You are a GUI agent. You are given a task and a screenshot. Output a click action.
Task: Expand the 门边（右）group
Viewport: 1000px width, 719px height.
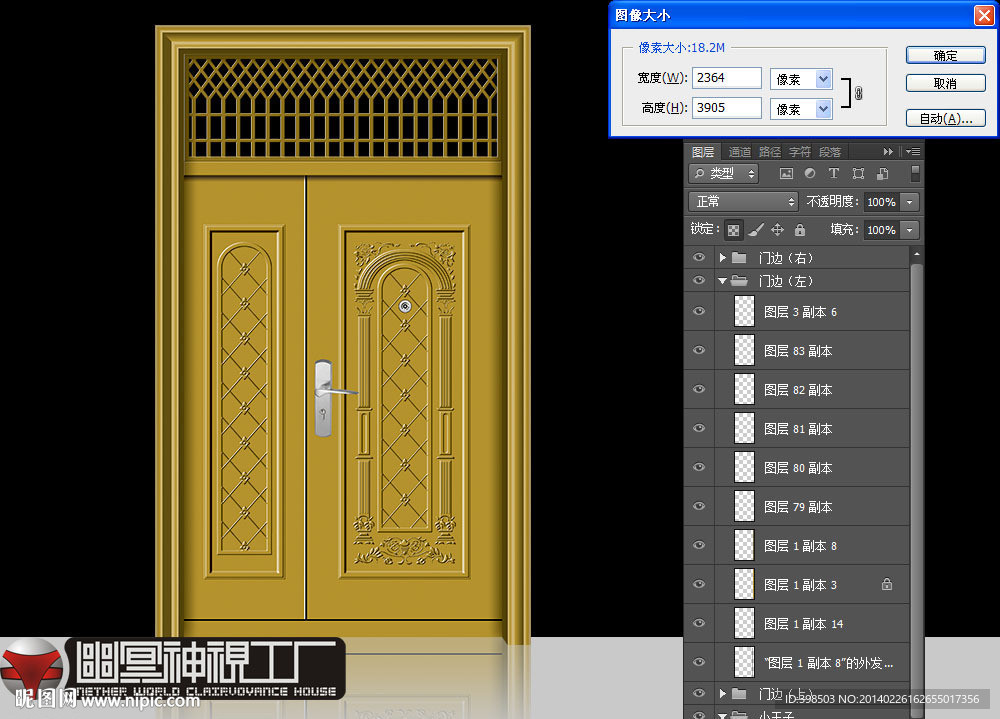[x=723, y=258]
